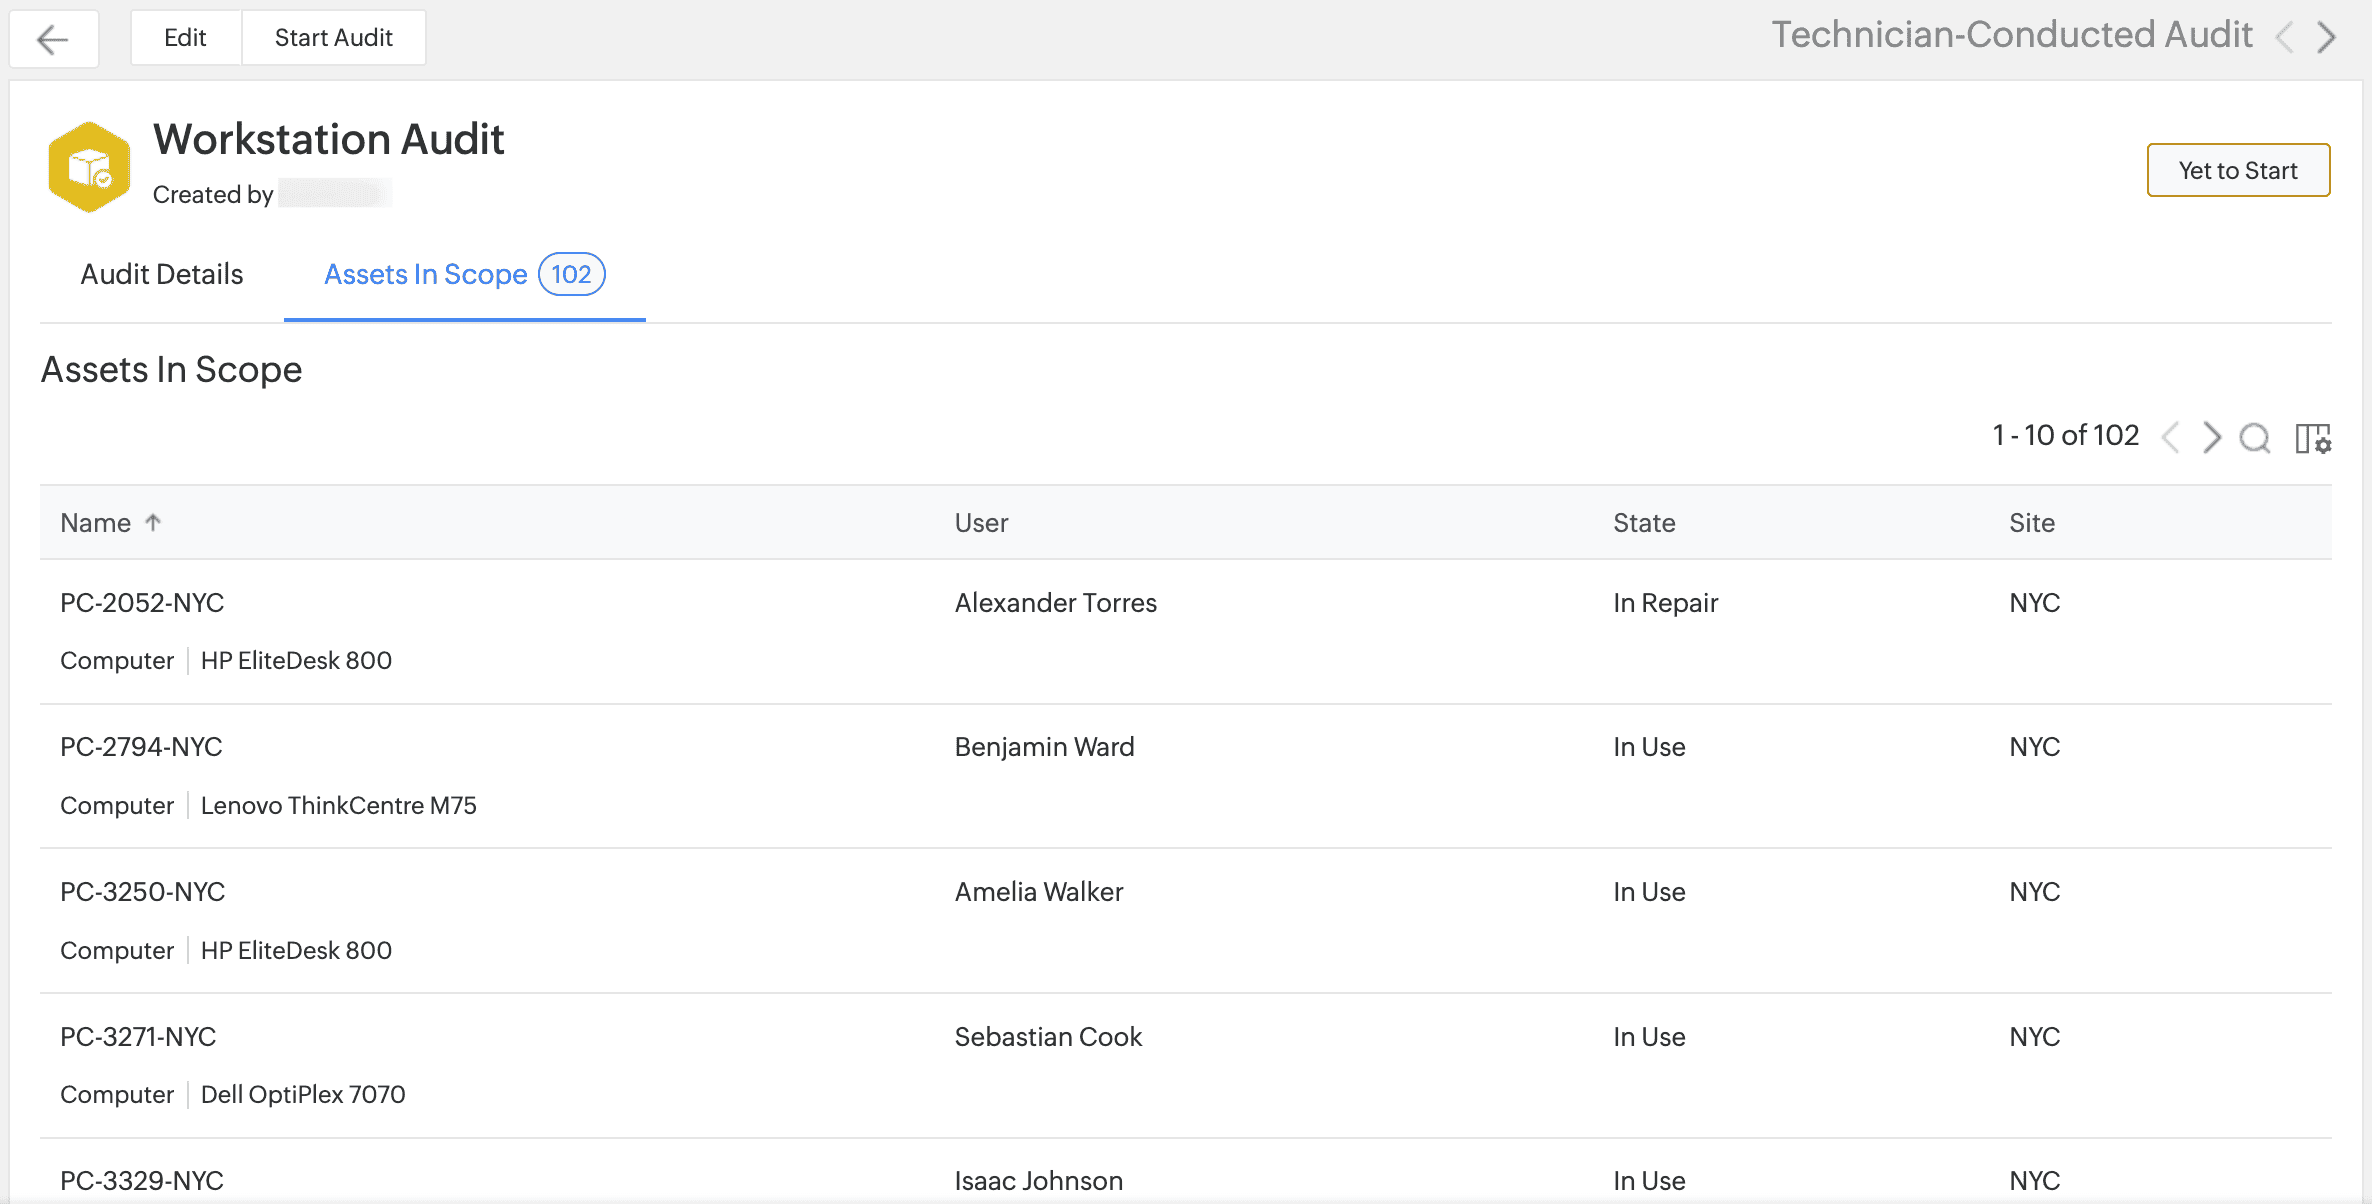
Task: Select the Assets In Scope tab
Action: pos(425,274)
